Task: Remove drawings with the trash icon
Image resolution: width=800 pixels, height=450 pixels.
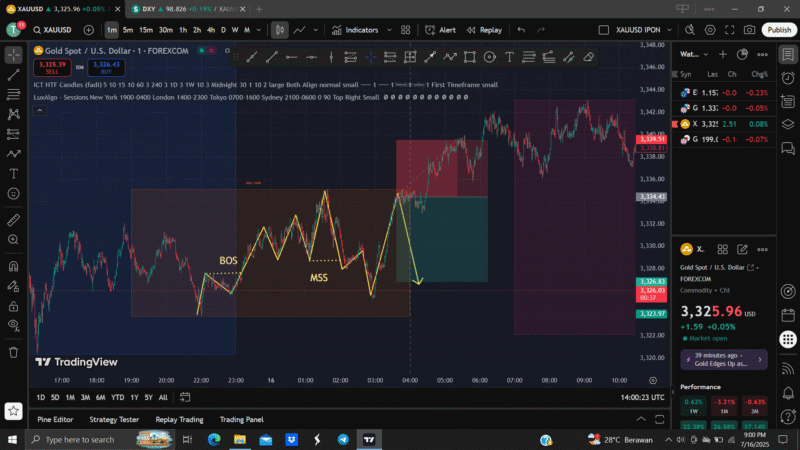Action: pyautogui.click(x=14, y=351)
